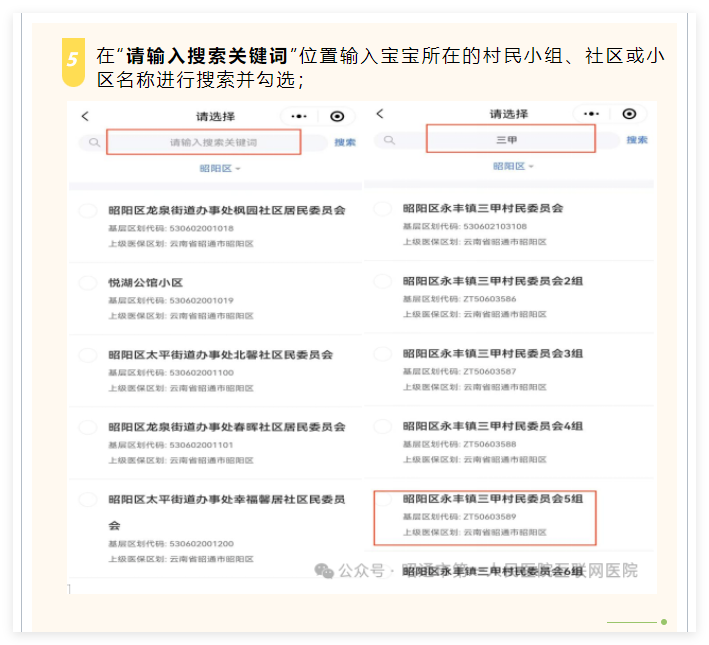
Task: Click code 基层区划代码: 530602001200
Action: (x=171, y=544)
